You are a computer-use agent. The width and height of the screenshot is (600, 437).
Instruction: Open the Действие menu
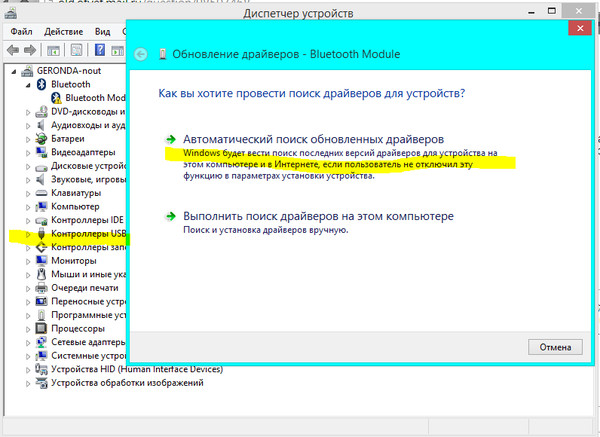(x=64, y=32)
